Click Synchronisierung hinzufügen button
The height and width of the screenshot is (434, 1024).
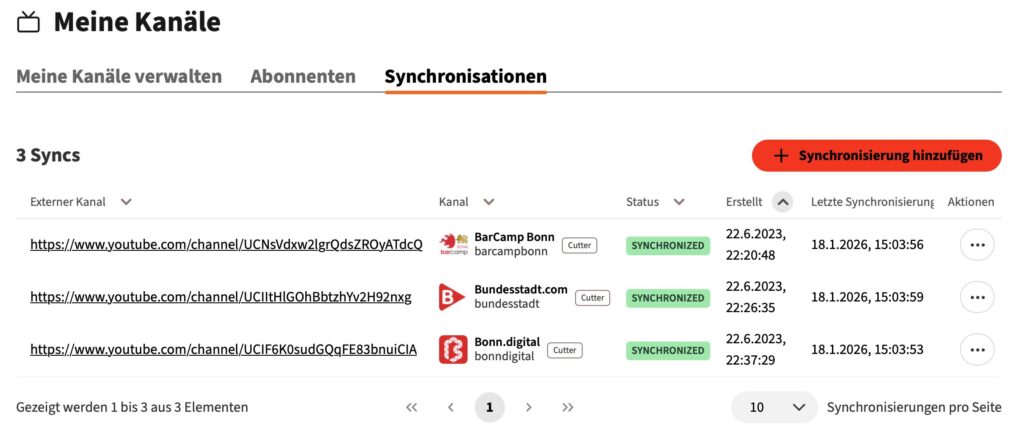point(876,156)
